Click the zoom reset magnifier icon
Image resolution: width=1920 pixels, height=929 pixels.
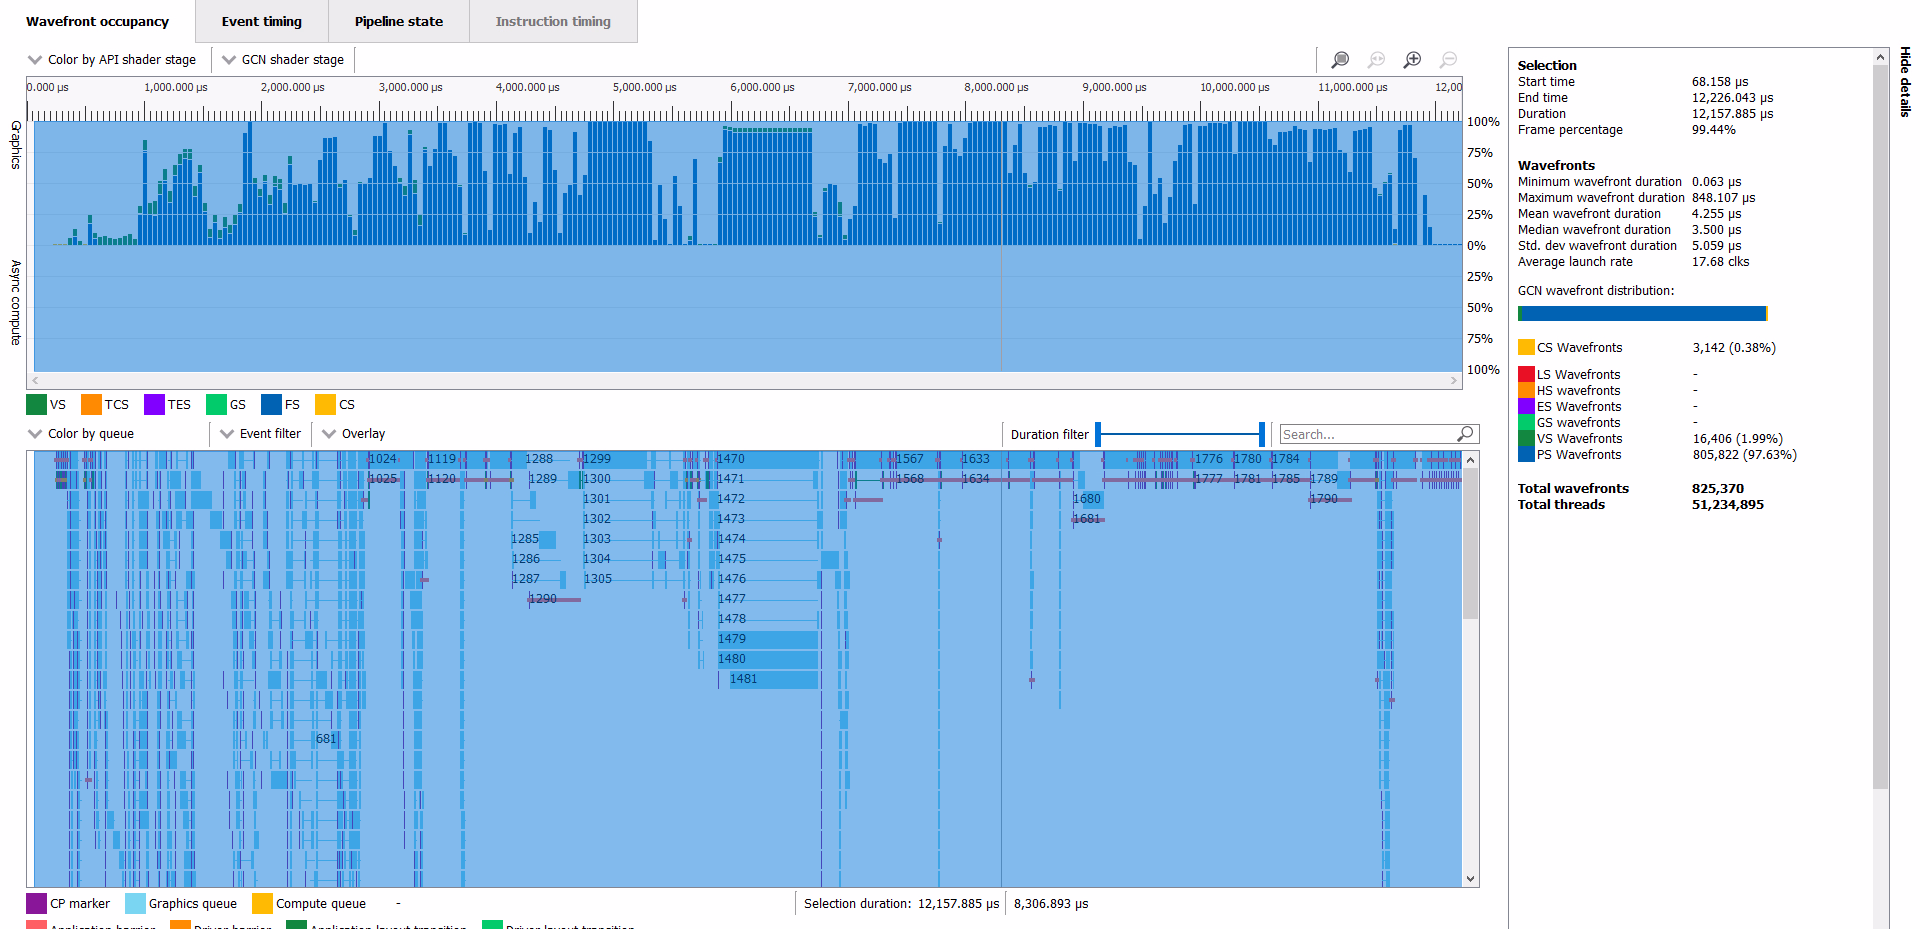pos(1376,60)
